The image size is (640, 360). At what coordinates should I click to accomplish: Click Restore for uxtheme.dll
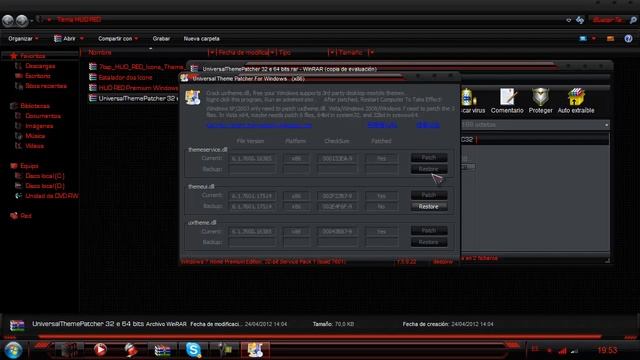click(x=429, y=242)
